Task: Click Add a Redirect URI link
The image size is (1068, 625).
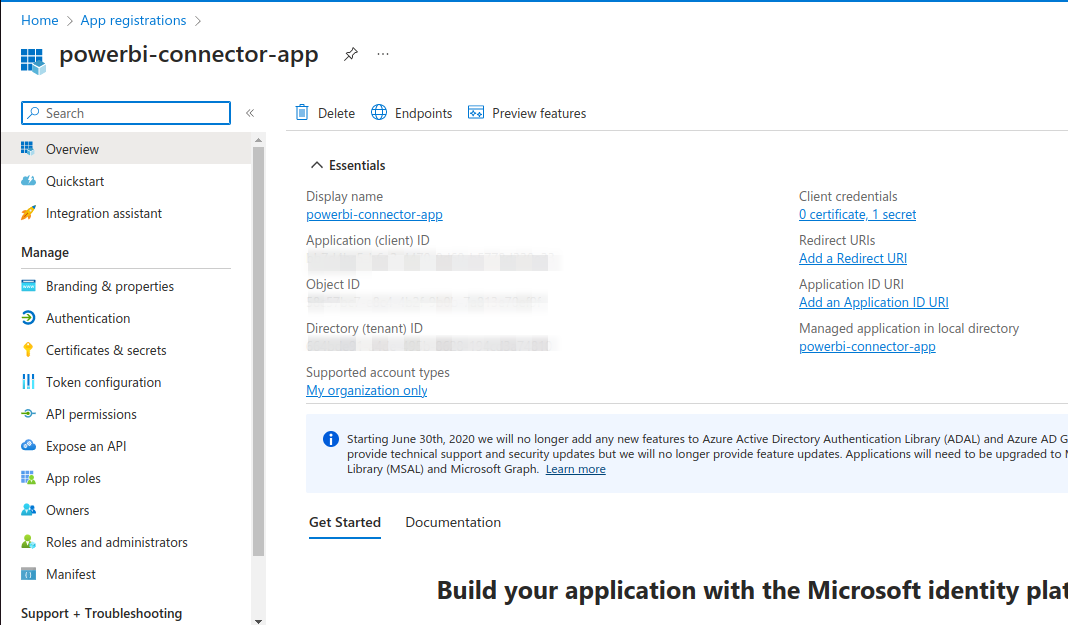Action: [853, 258]
